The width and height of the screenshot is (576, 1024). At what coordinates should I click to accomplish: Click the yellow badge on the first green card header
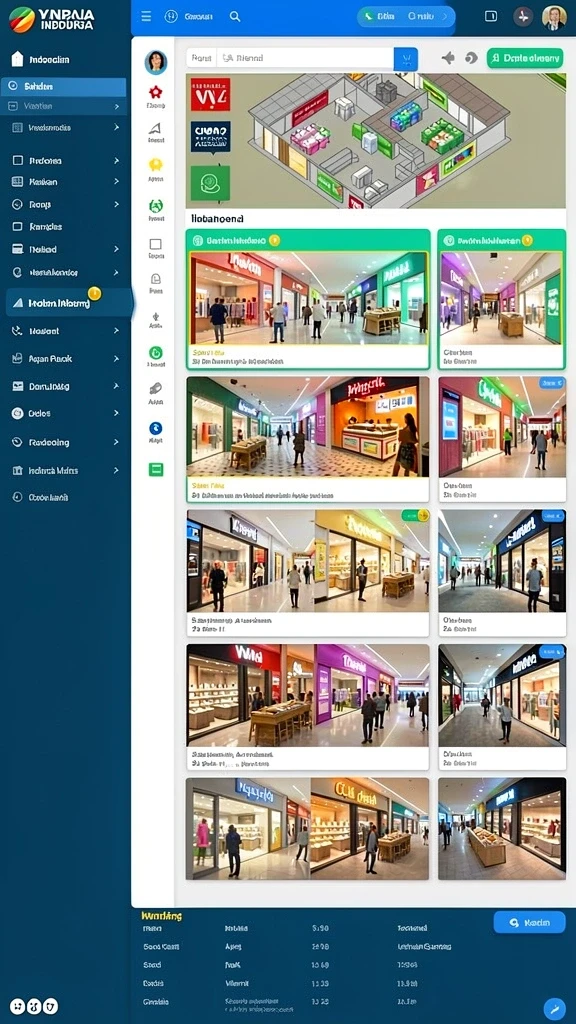click(274, 240)
